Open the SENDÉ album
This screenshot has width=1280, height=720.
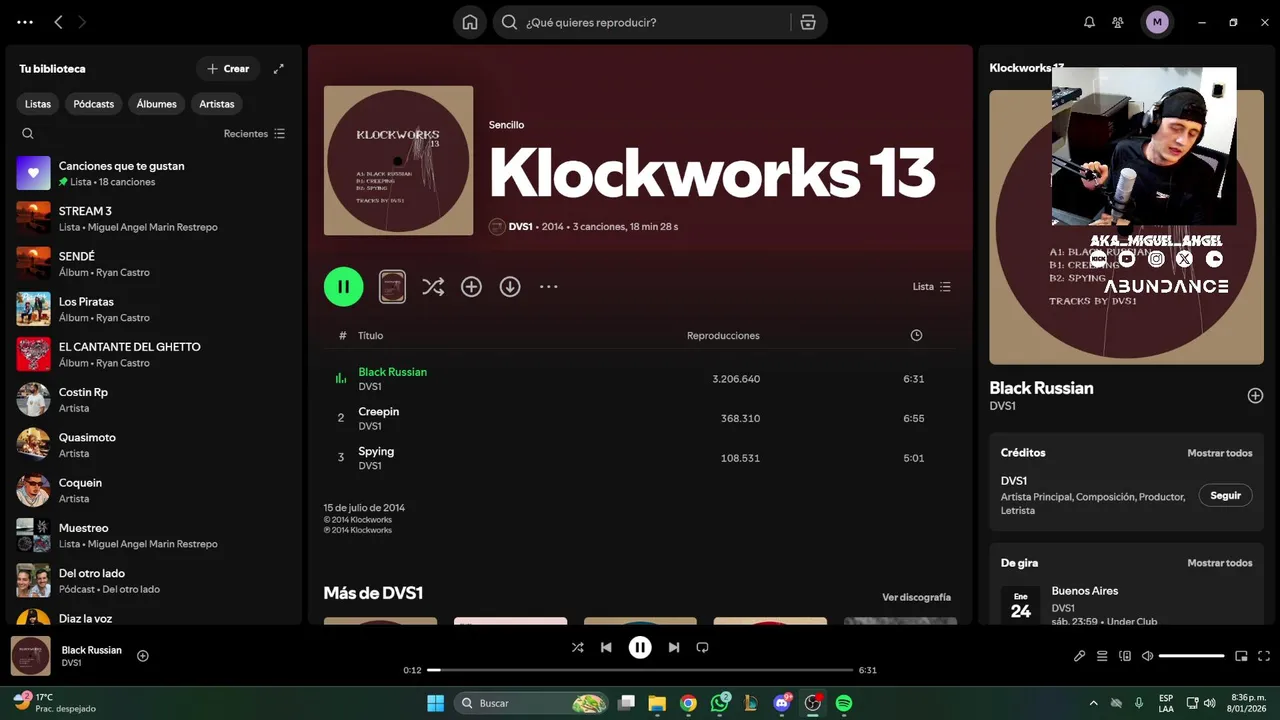[x=153, y=263]
